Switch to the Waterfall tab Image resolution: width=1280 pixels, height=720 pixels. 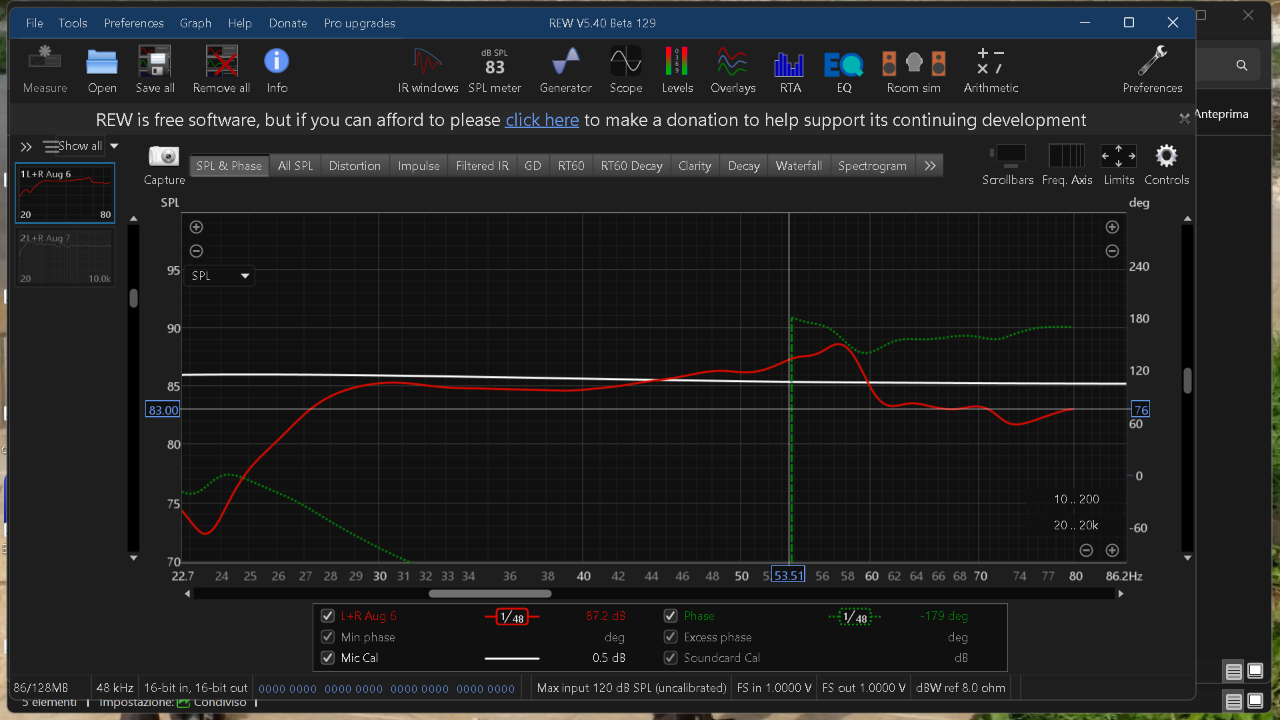coord(798,166)
